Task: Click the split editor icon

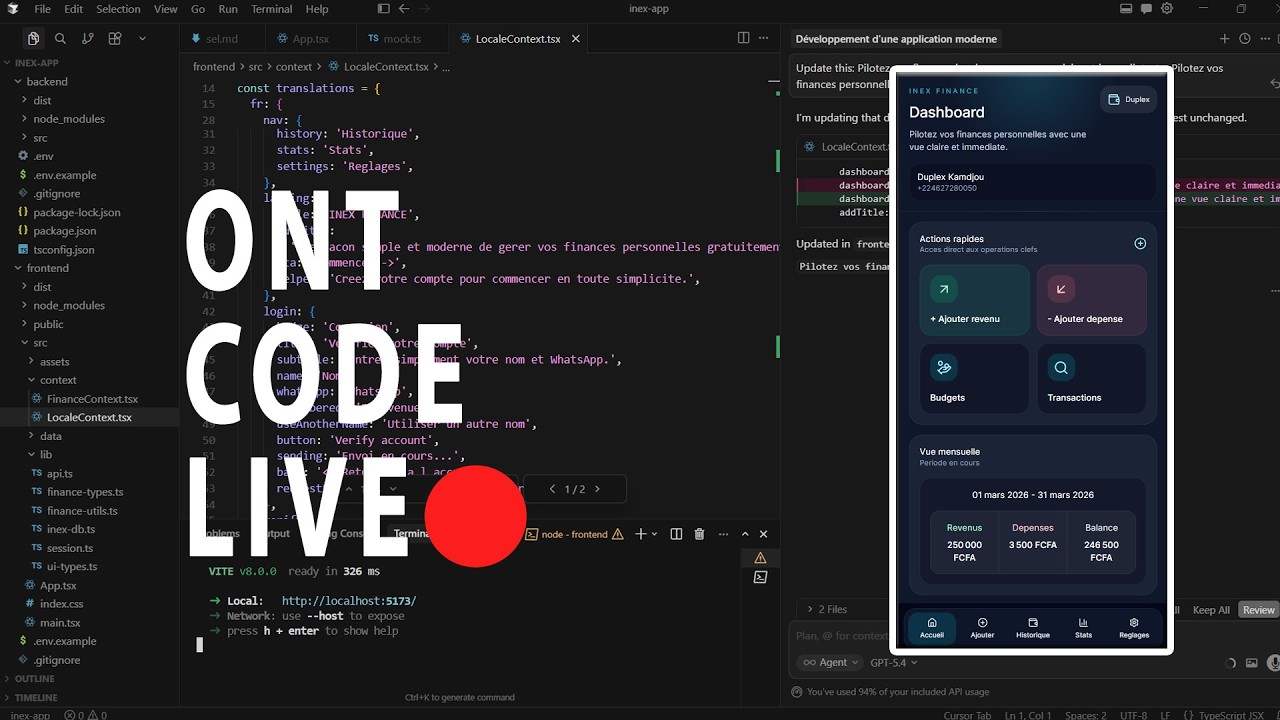Action: 743,38
